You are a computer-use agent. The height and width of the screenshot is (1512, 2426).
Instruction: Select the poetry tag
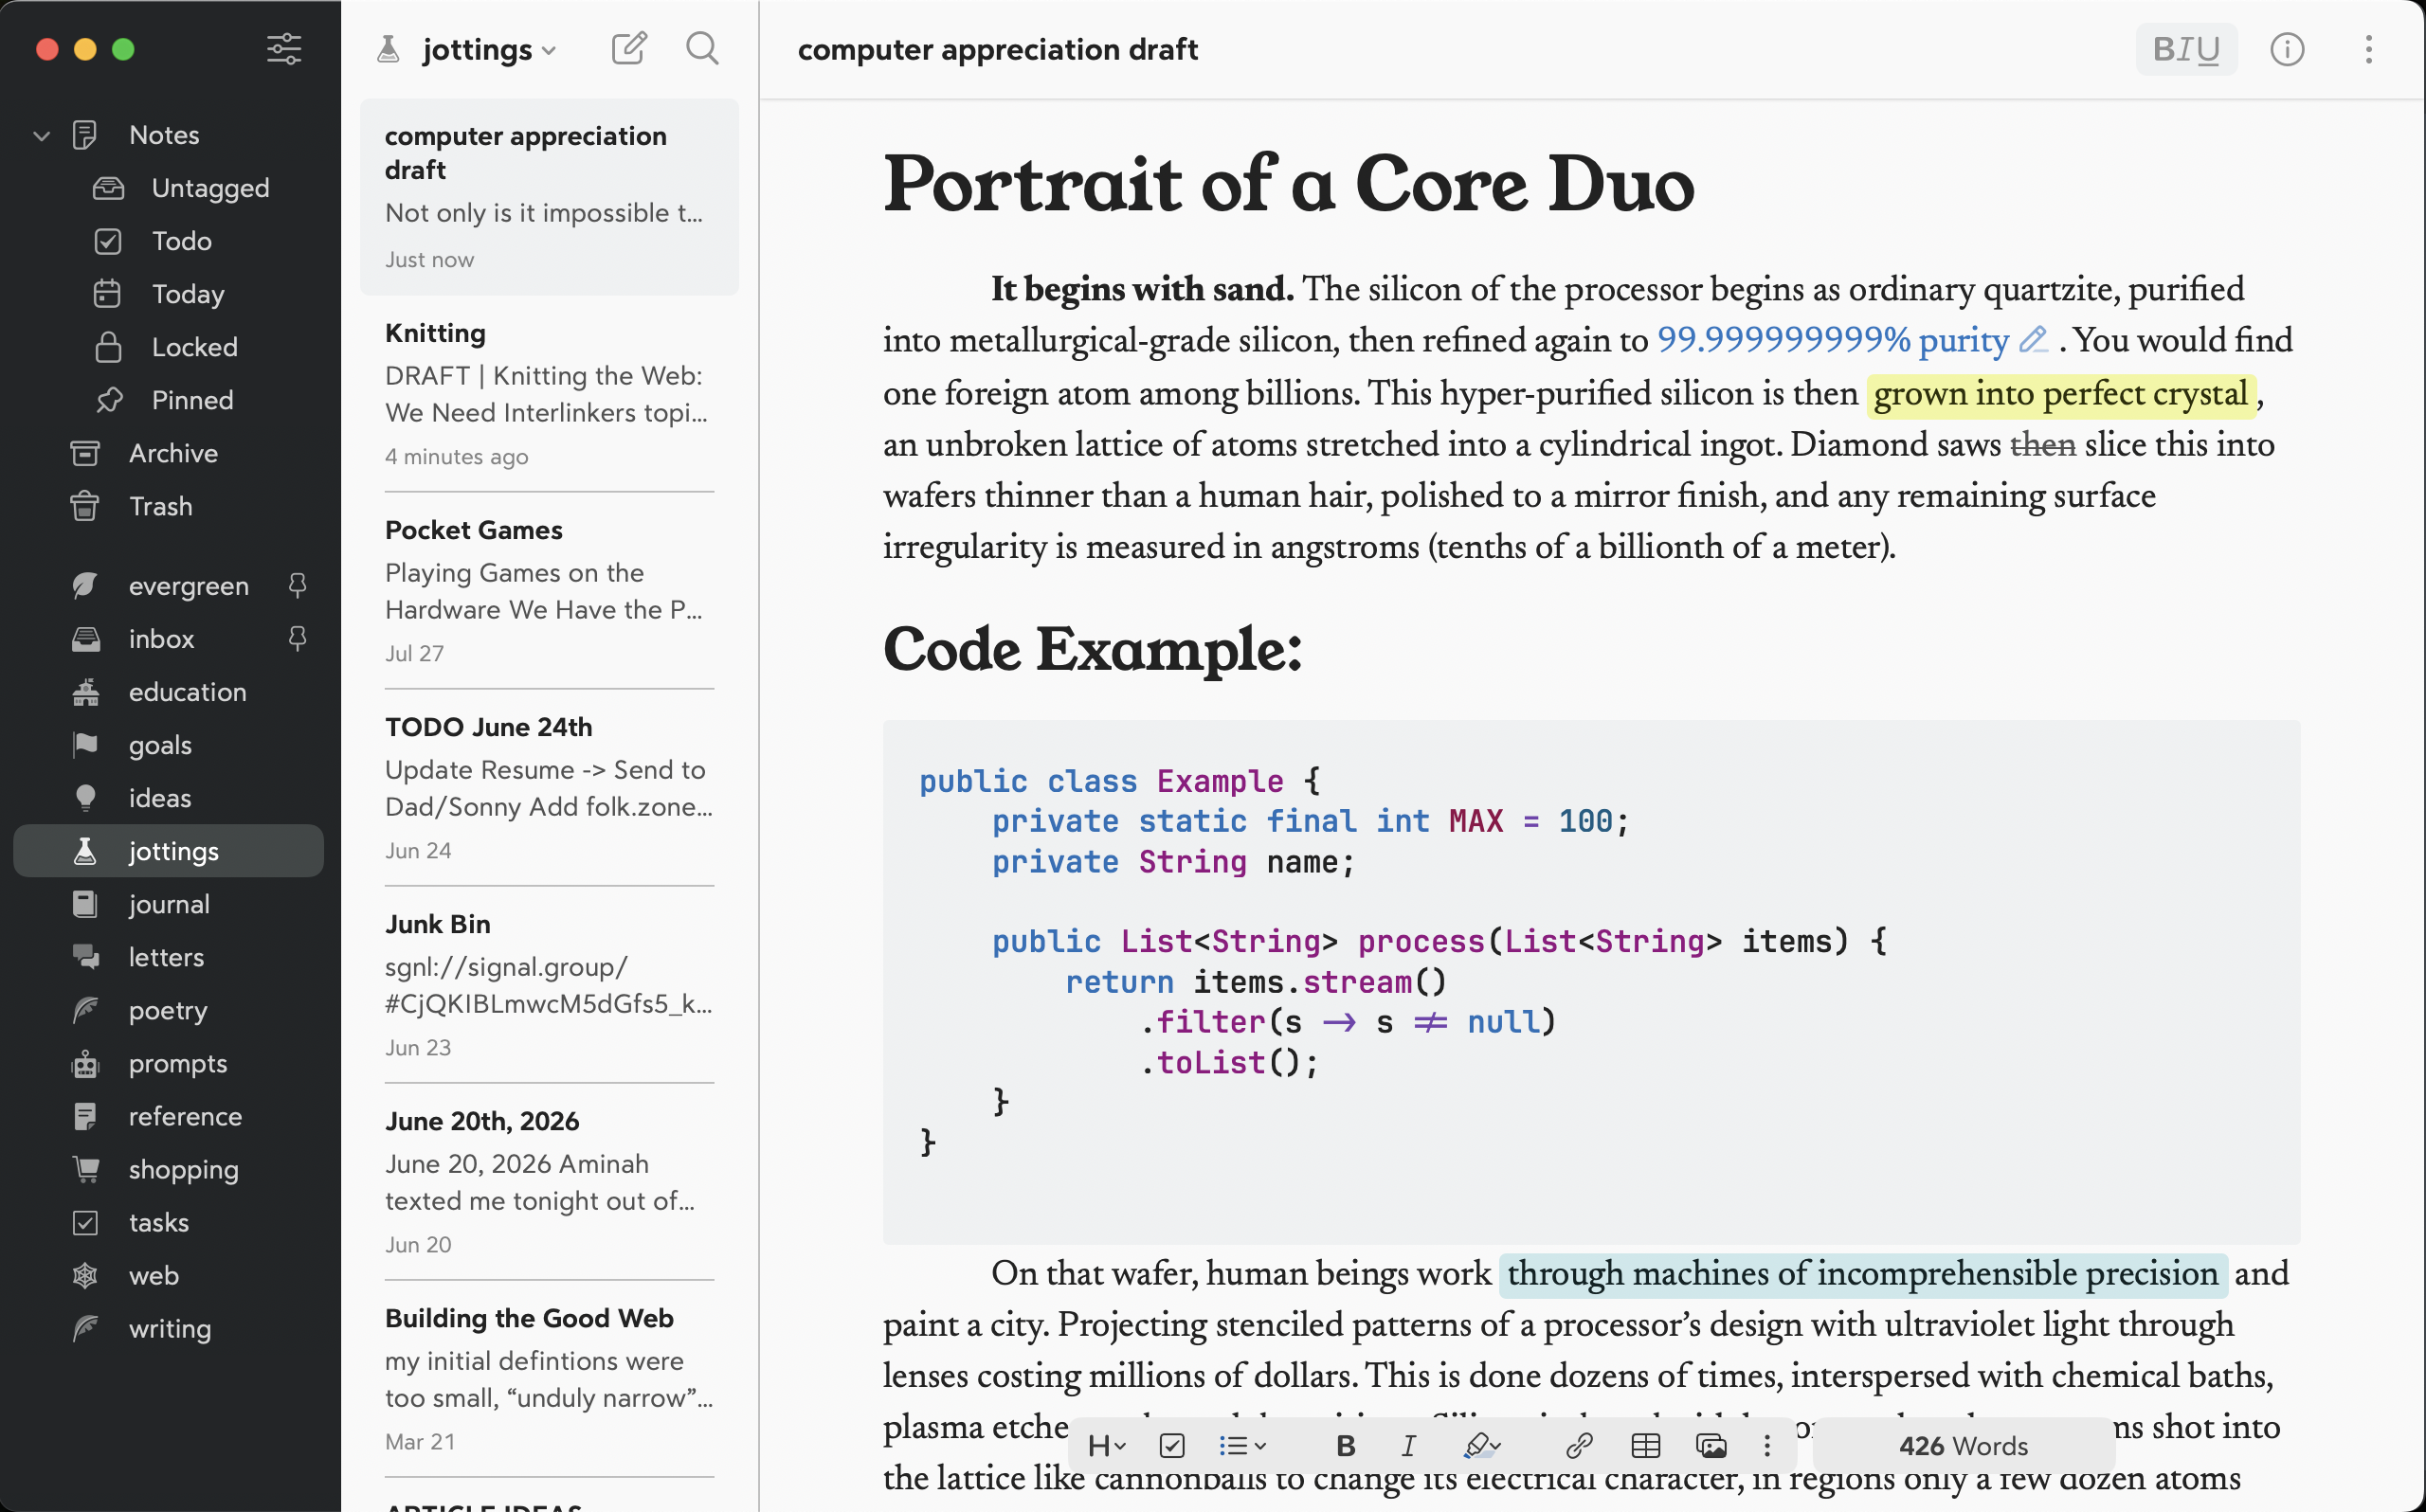point(168,1010)
